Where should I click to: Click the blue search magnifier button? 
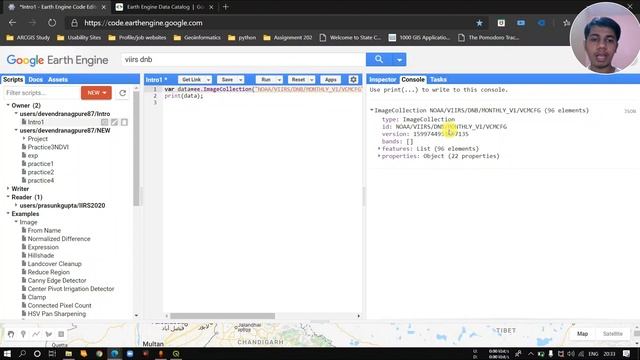click(379, 60)
